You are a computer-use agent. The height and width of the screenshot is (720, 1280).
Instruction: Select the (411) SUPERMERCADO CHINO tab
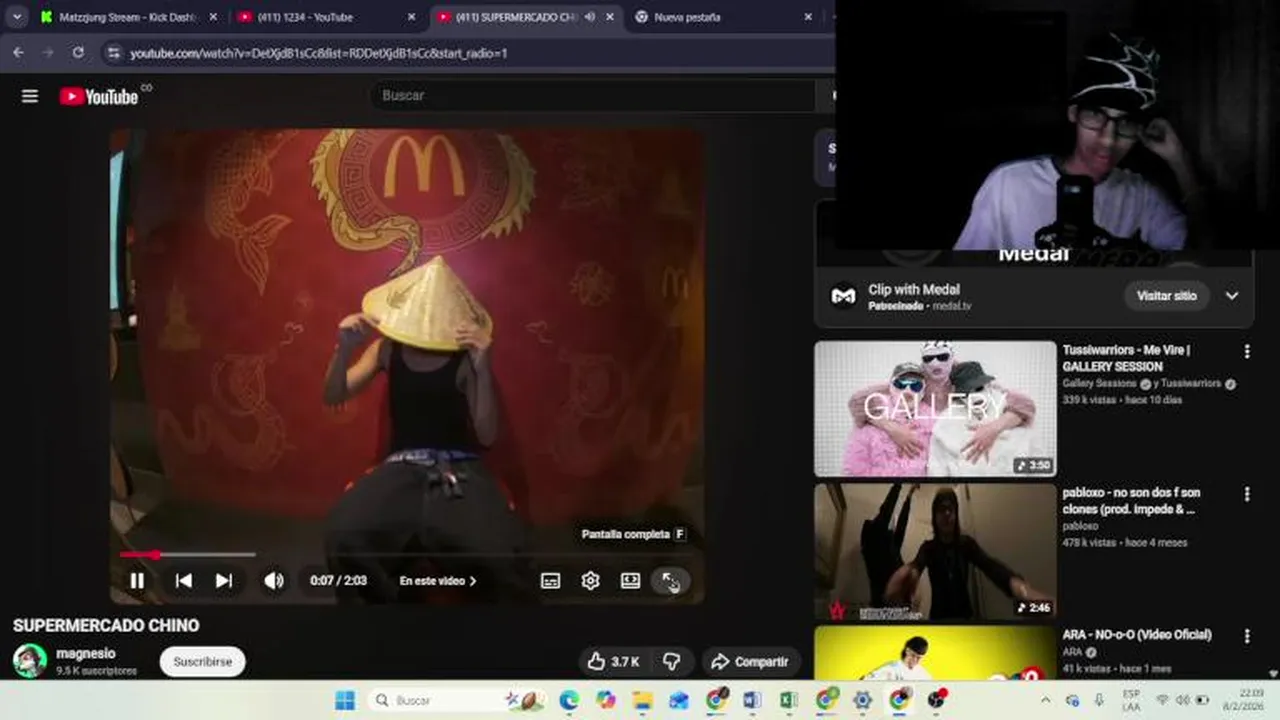[524, 17]
